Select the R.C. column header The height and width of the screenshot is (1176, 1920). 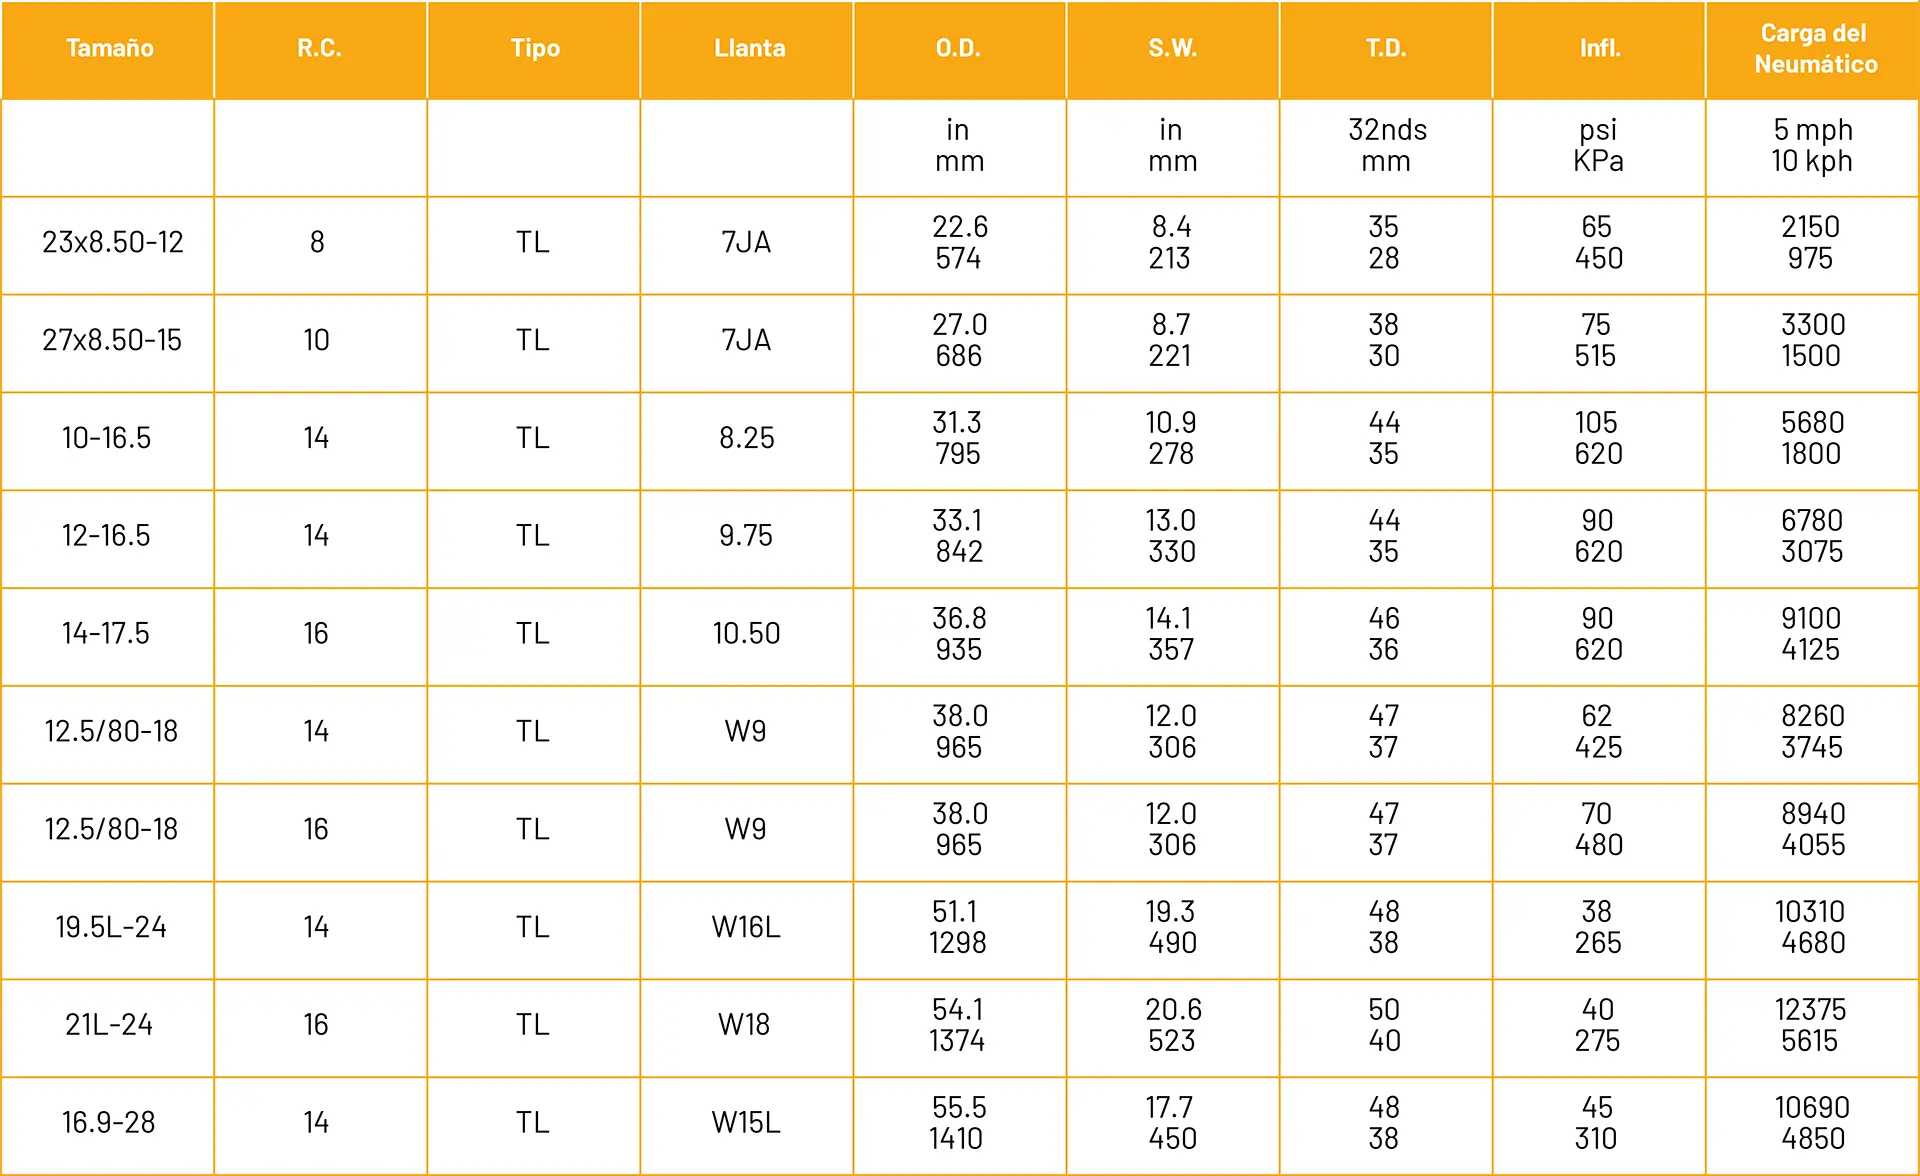pos(319,48)
